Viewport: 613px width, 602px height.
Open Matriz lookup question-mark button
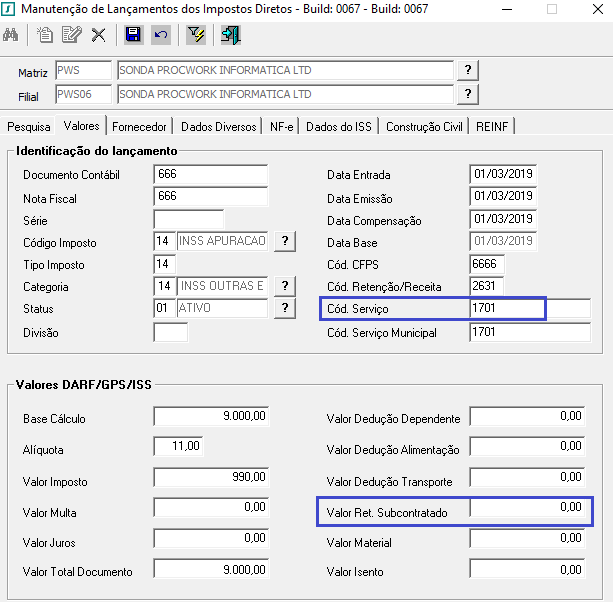[468, 70]
